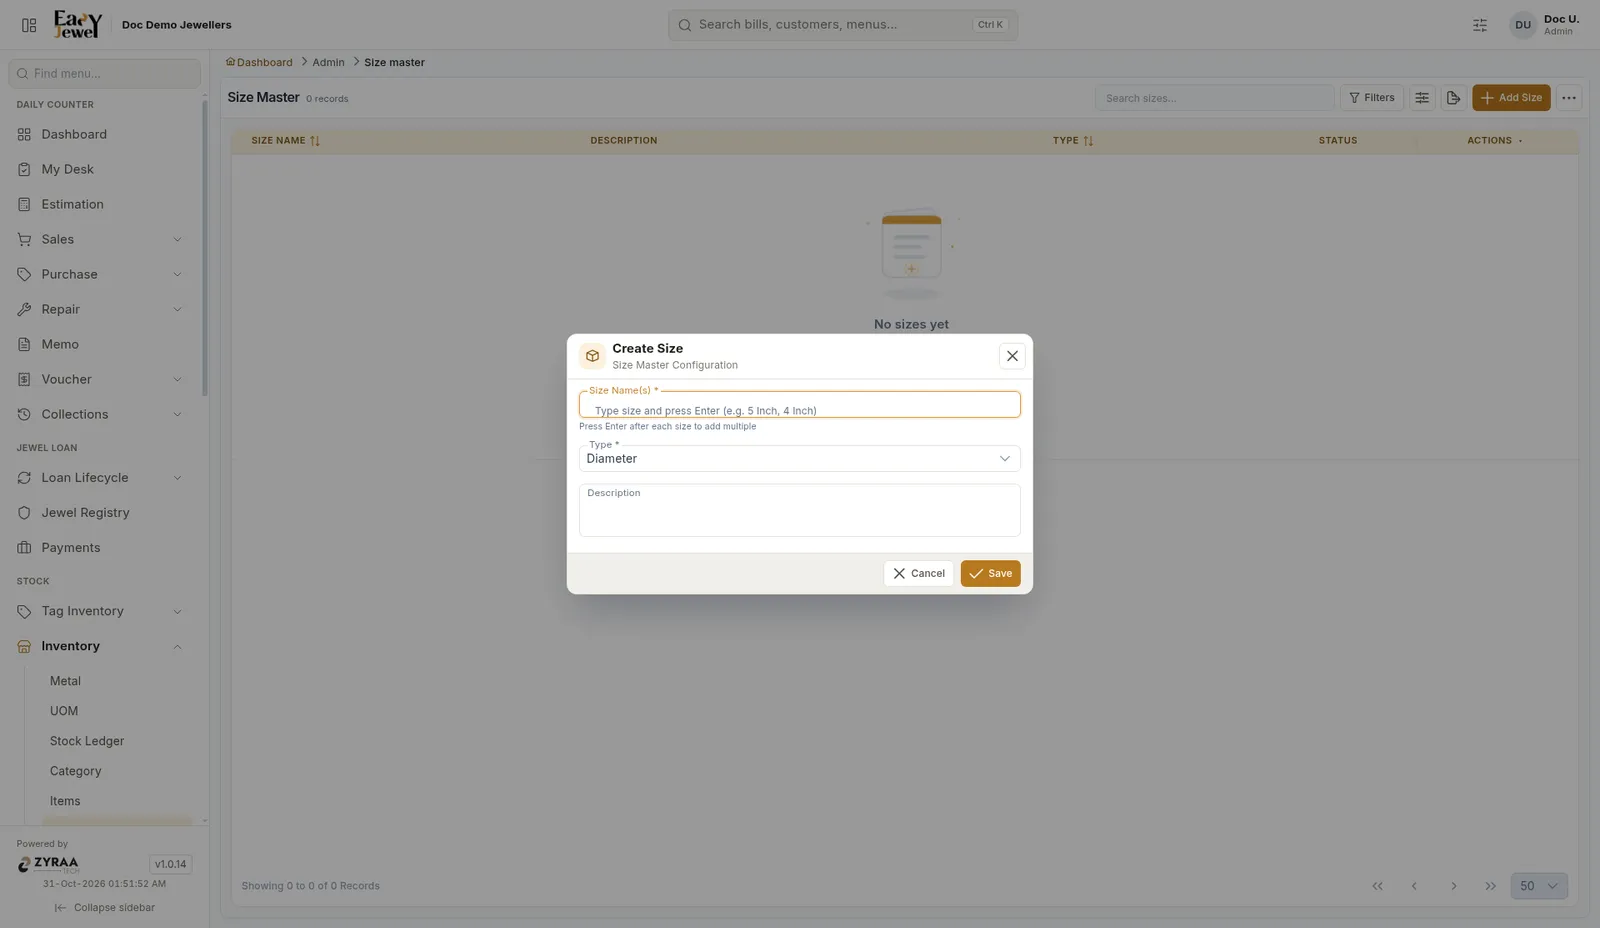Click the Add Size button

tap(1511, 98)
